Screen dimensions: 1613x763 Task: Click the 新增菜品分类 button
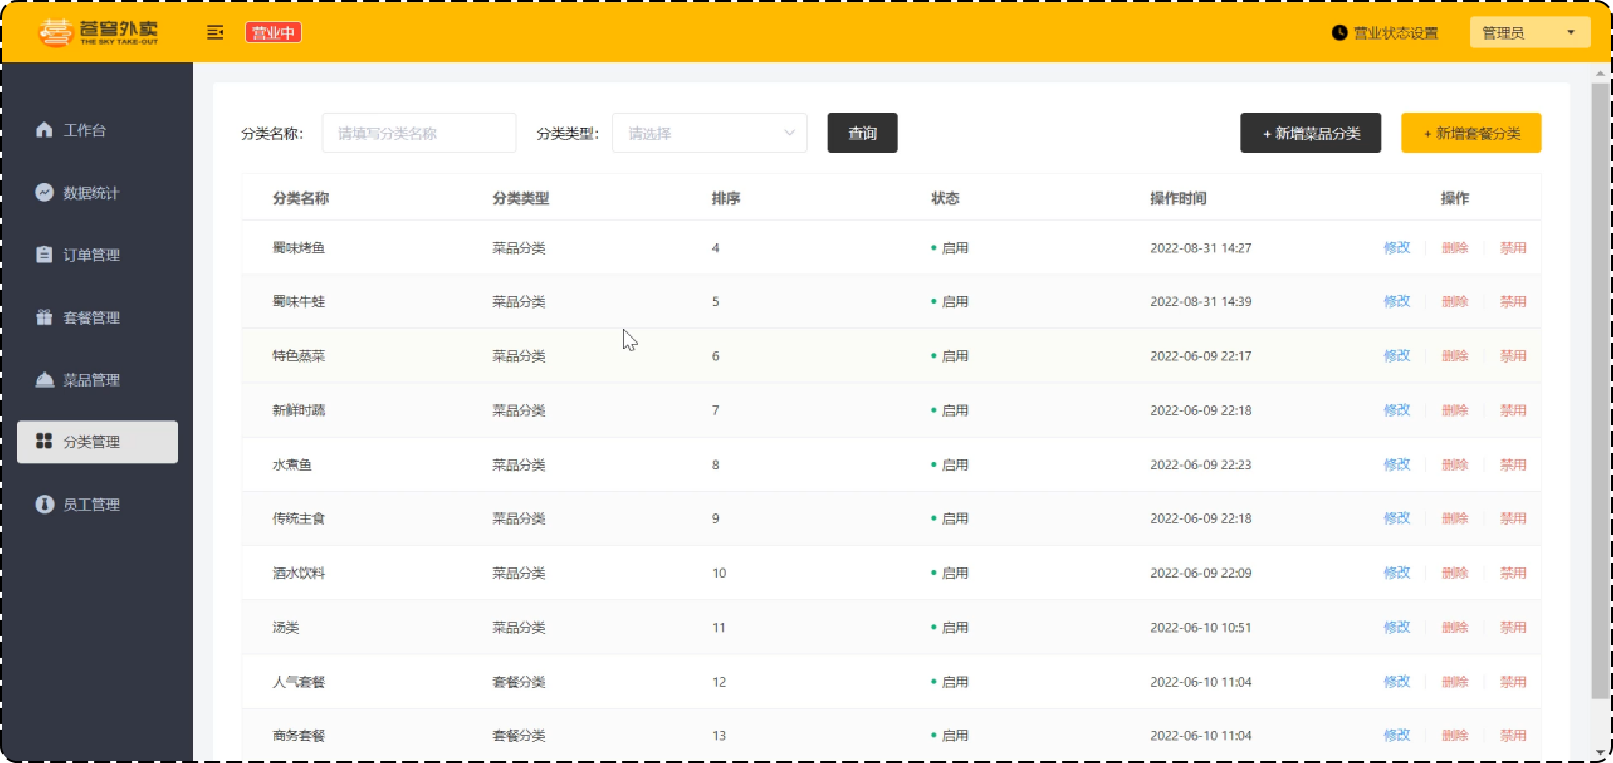[x=1310, y=133]
